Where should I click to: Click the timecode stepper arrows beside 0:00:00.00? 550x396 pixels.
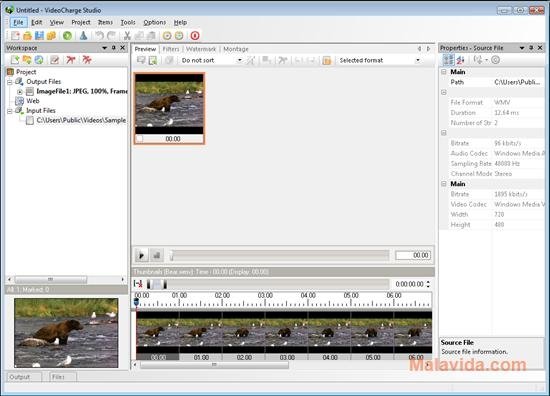tap(428, 284)
